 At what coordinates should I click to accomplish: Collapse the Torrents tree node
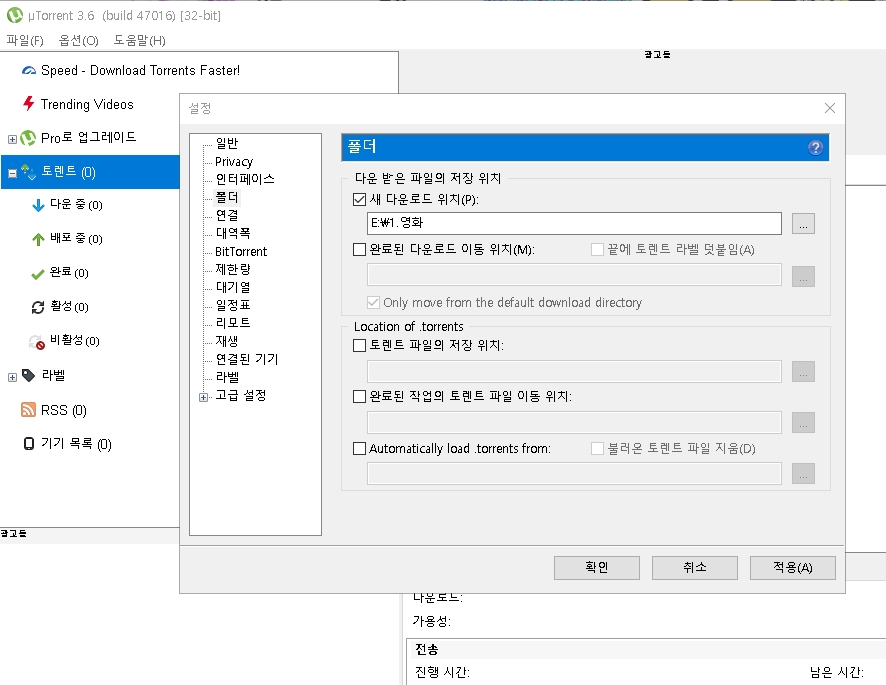click(x=12, y=174)
